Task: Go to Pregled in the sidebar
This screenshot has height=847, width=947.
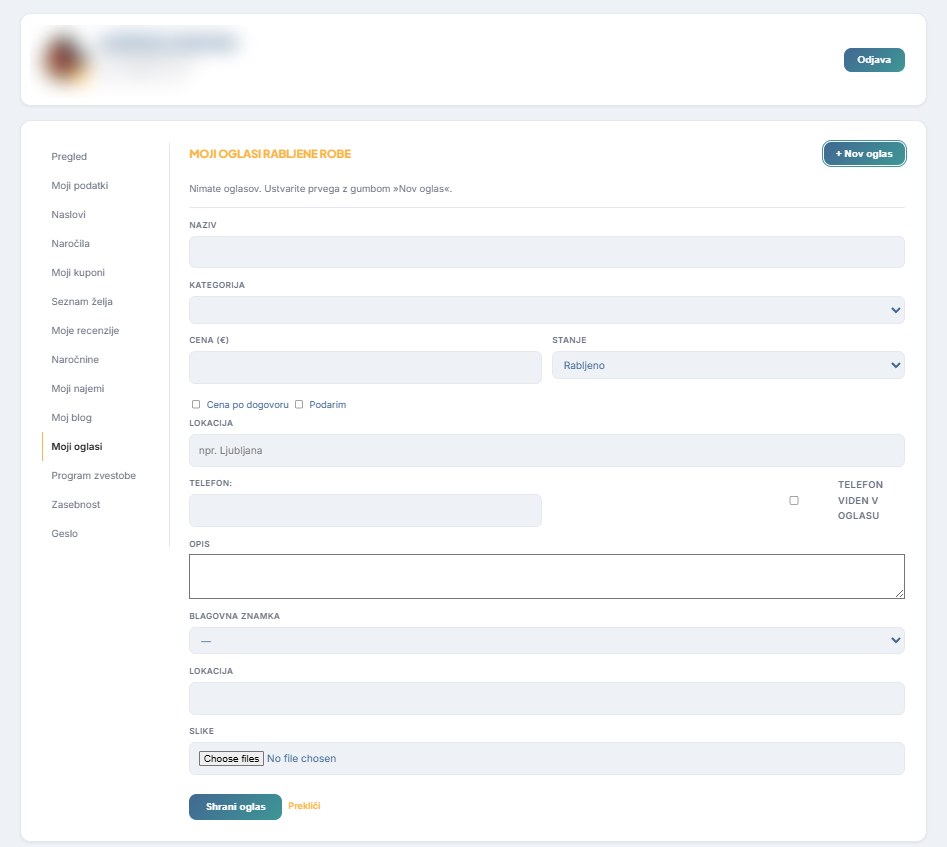Action: click(x=69, y=156)
